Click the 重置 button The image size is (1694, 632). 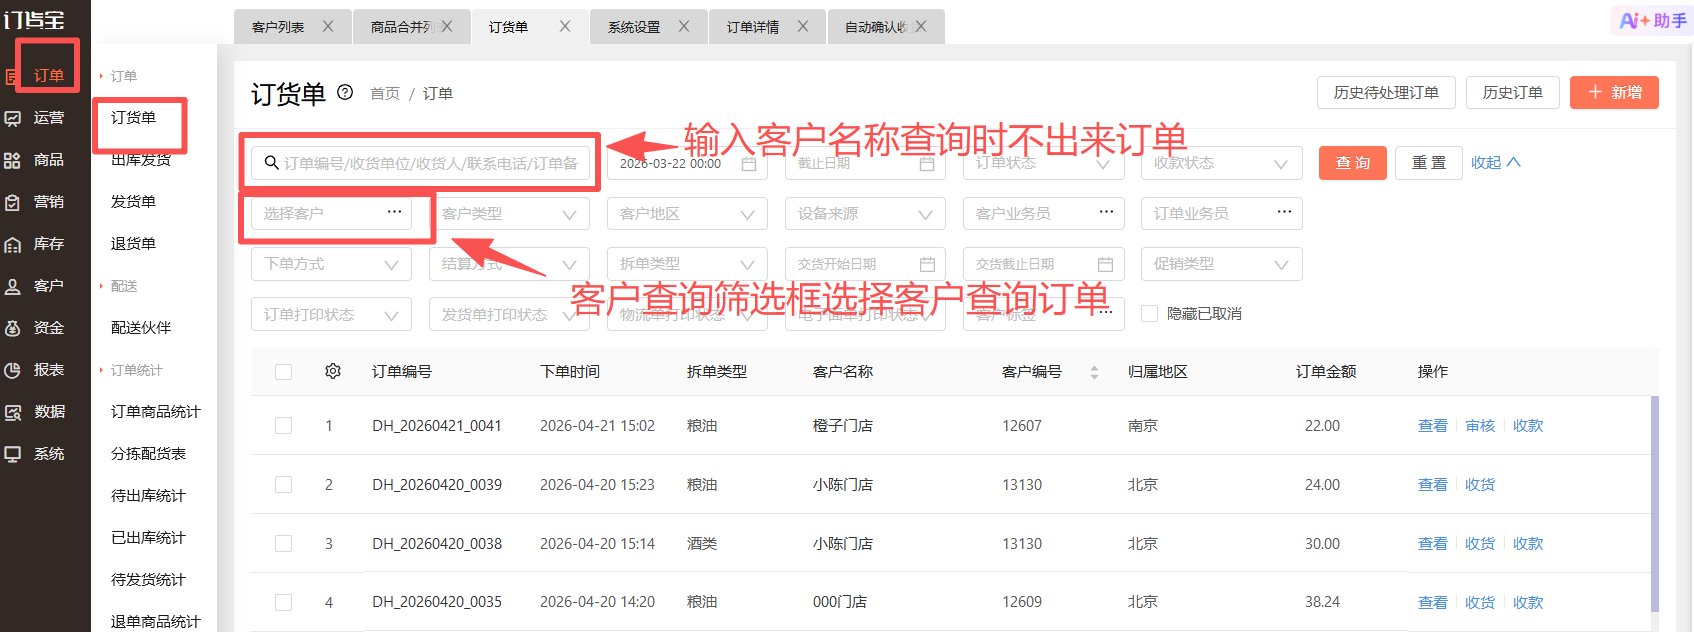coord(1429,163)
